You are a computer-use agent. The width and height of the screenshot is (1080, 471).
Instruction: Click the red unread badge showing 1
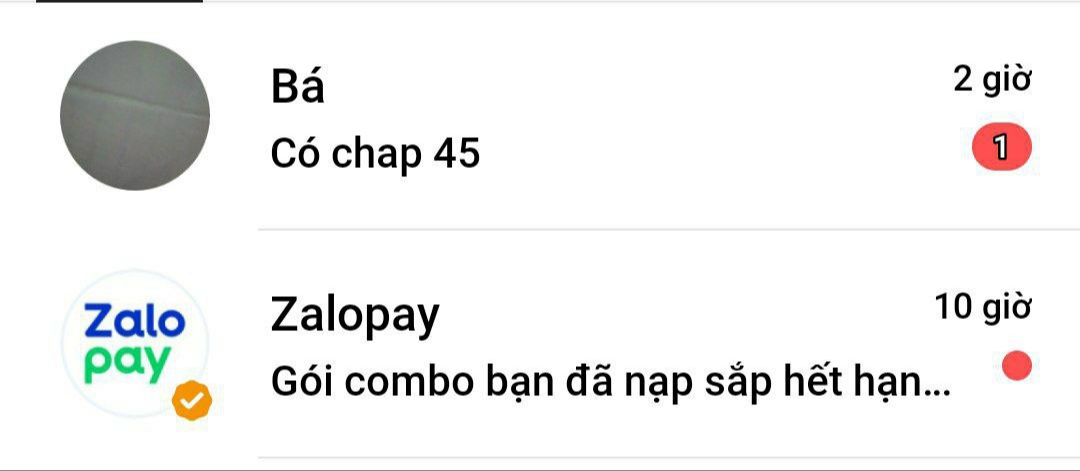(x=1001, y=148)
